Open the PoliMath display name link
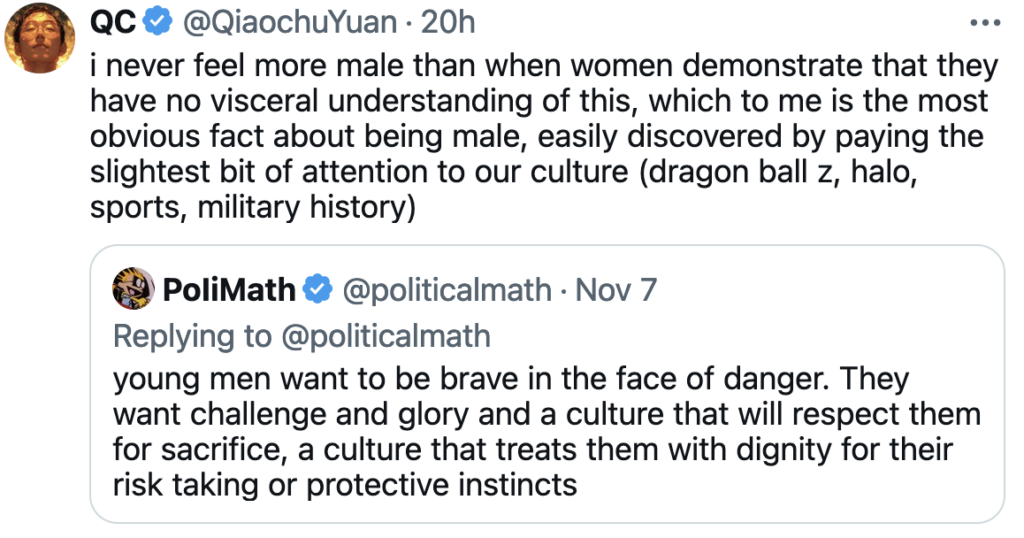Image resolution: width=1024 pixels, height=538 pixels. (230, 290)
